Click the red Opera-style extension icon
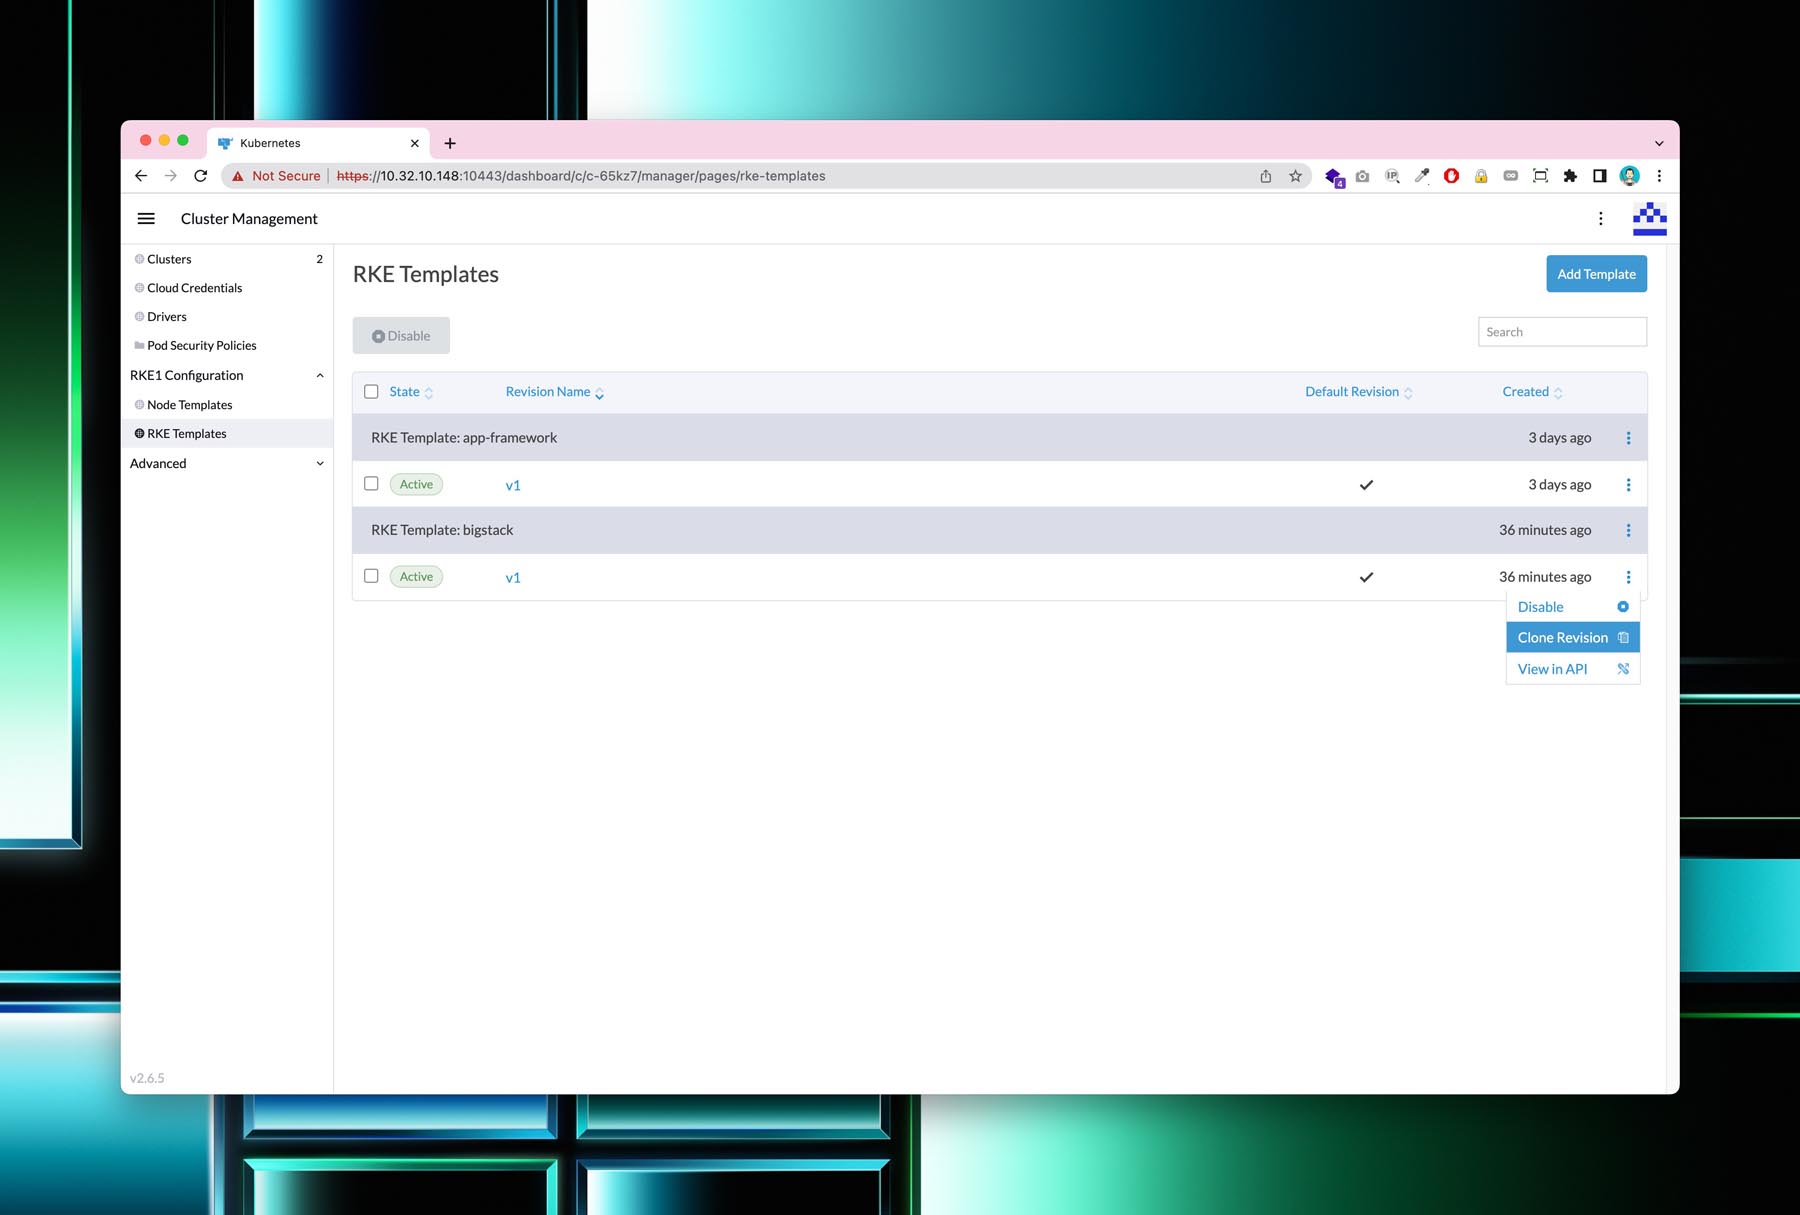This screenshot has width=1800, height=1215. [1451, 176]
